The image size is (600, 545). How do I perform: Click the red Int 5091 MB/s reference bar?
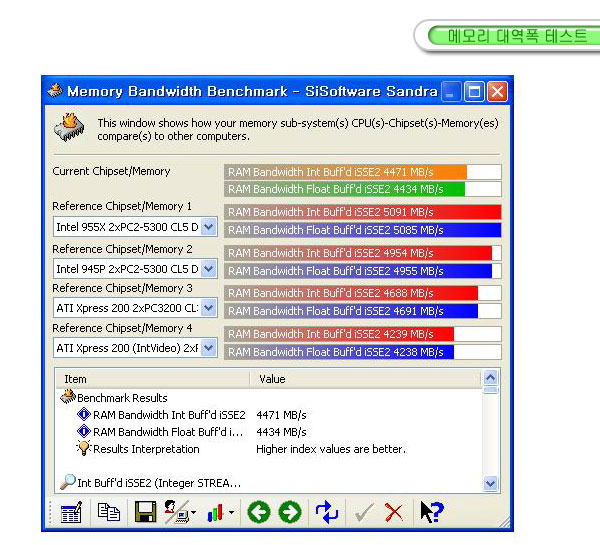coord(363,212)
